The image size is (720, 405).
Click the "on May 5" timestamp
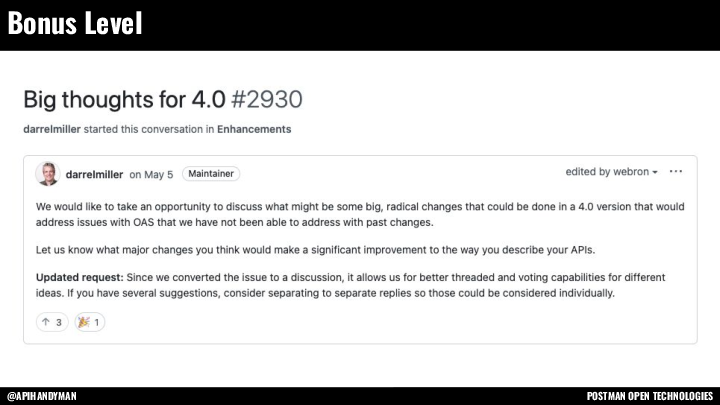click(x=151, y=174)
